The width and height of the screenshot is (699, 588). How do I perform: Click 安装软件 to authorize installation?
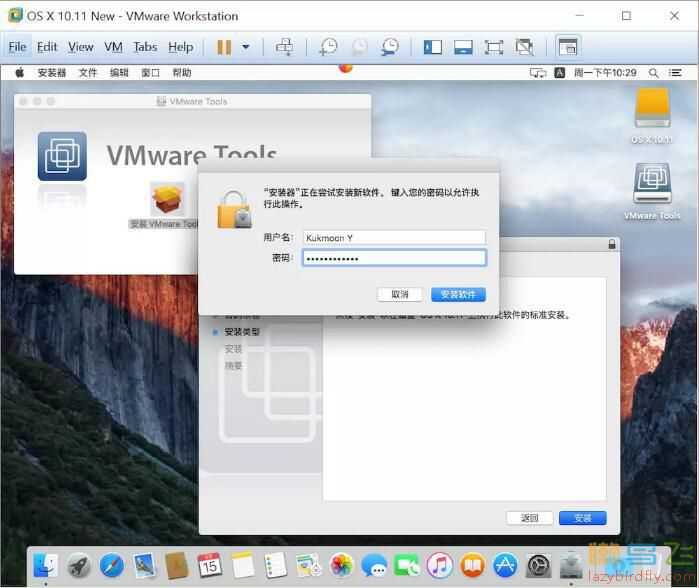point(458,294)
